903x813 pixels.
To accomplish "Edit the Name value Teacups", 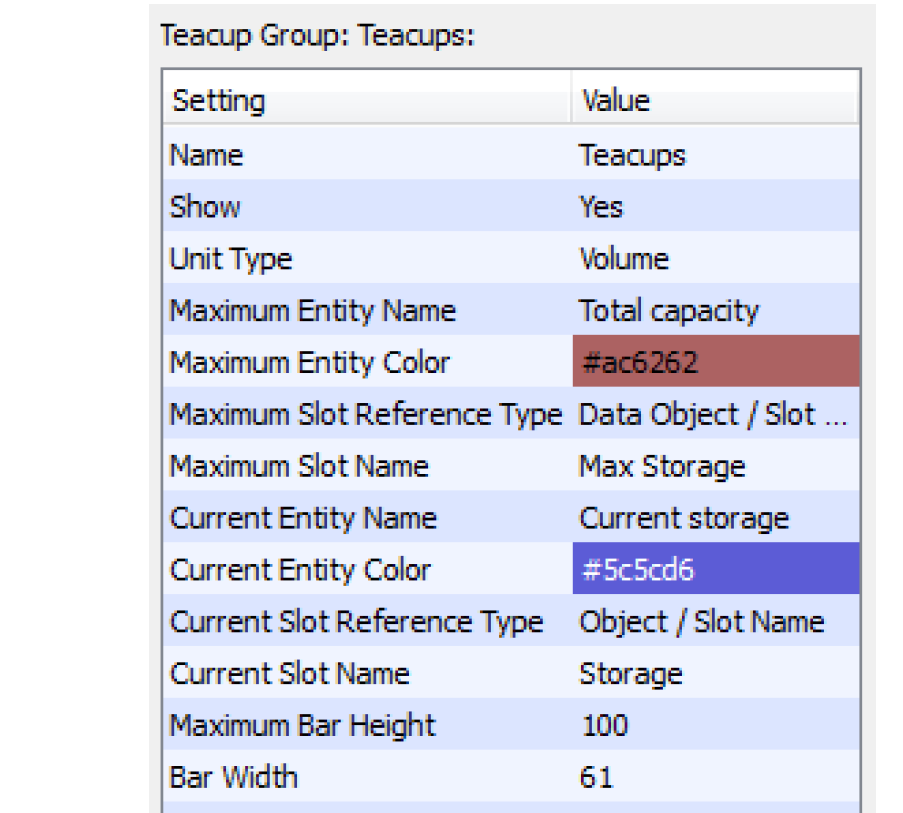I will pyautogui.click(x=715, y=155).
